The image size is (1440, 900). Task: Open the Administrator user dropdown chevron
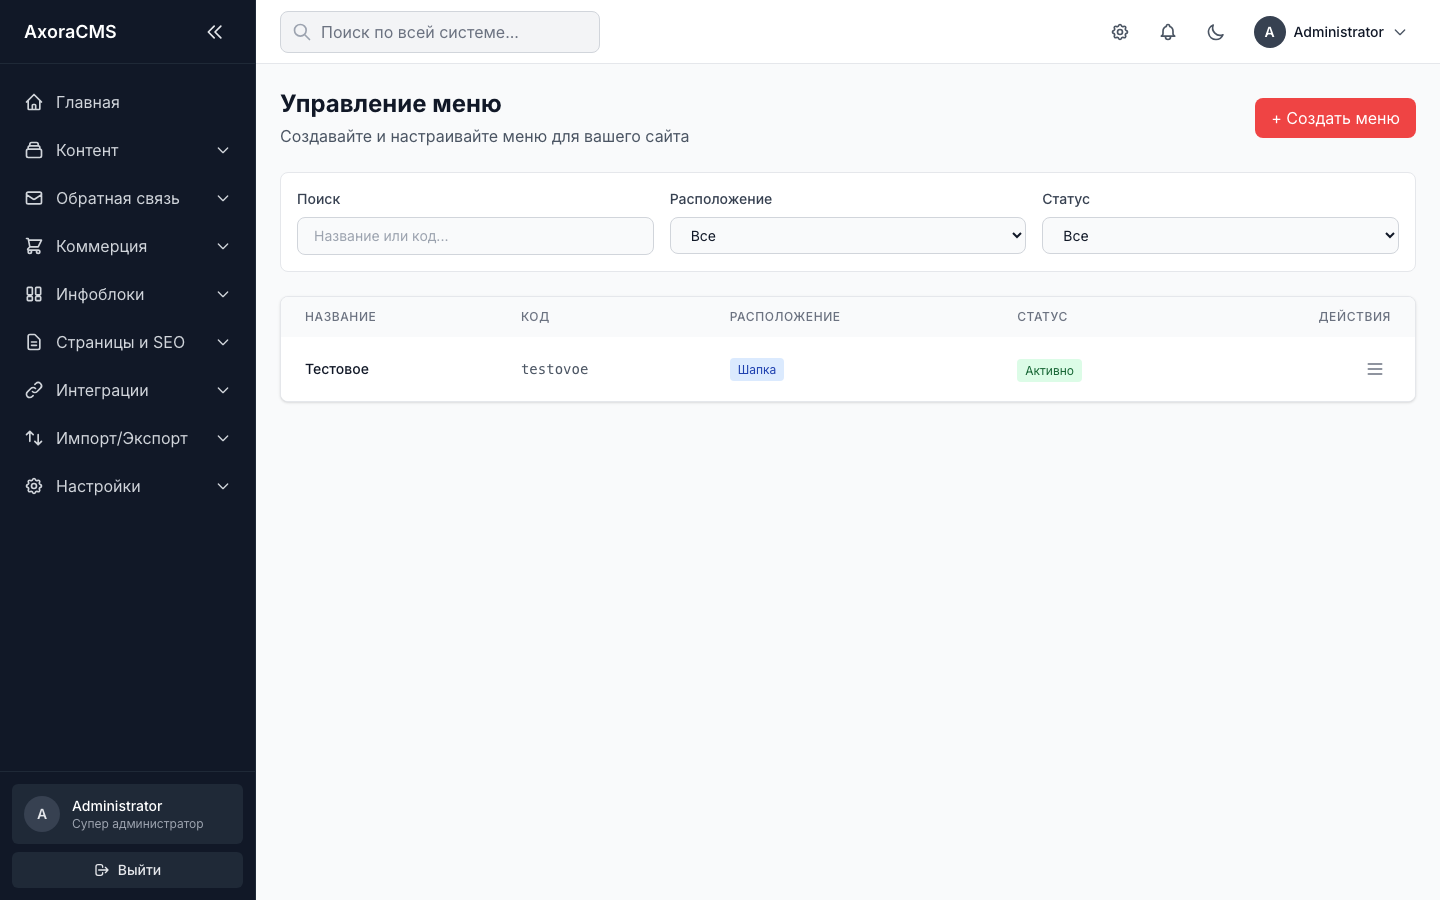[x=1400, y=32]
